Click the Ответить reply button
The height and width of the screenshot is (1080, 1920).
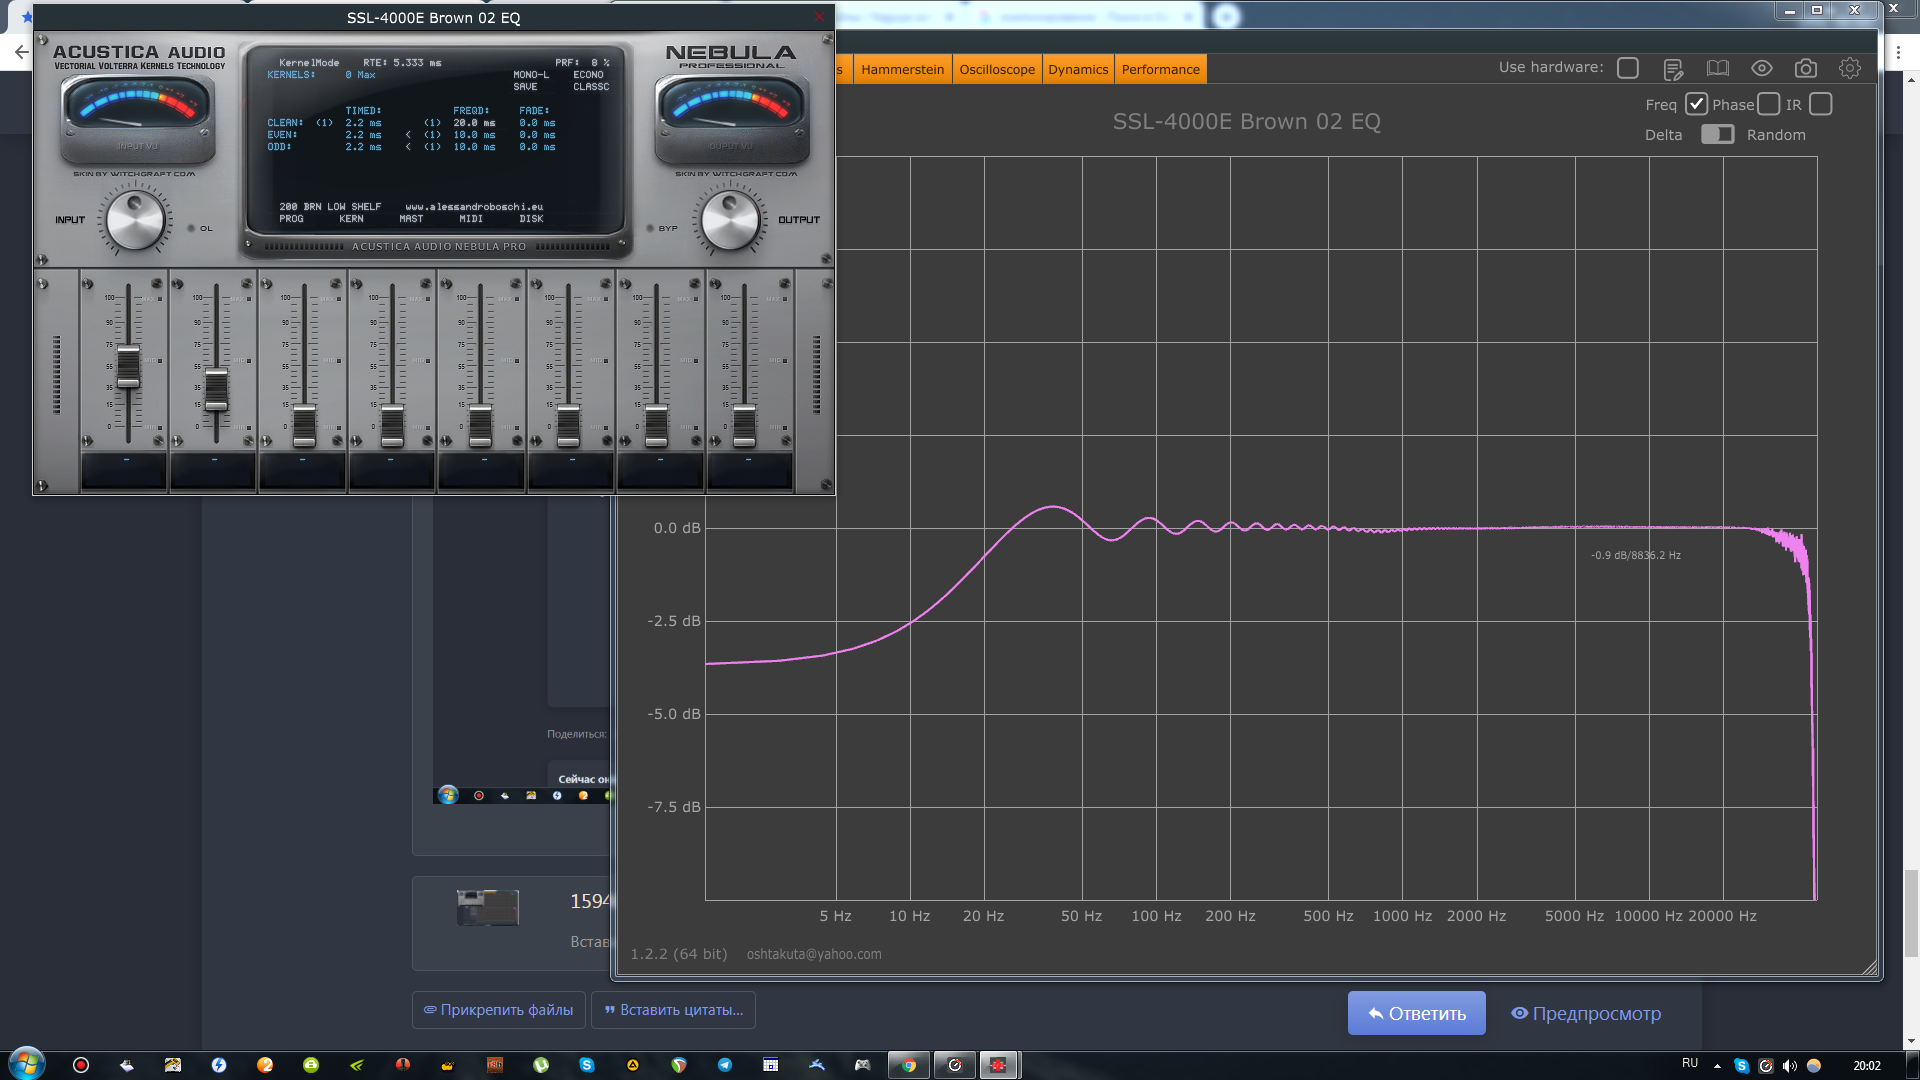click(1416, 1013)
